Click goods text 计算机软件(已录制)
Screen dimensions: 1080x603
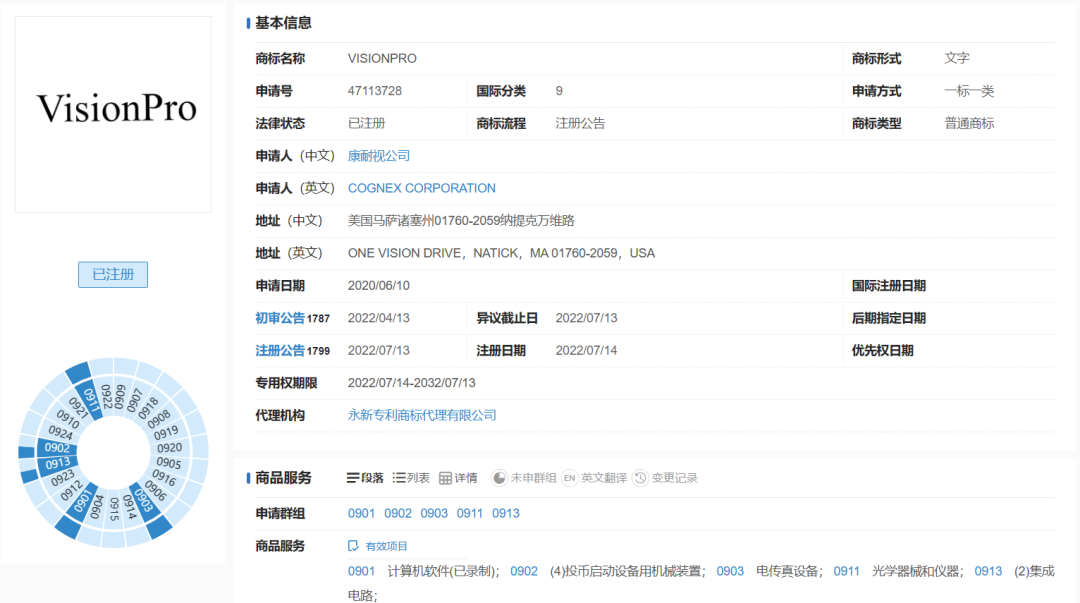tap(444, 571)
